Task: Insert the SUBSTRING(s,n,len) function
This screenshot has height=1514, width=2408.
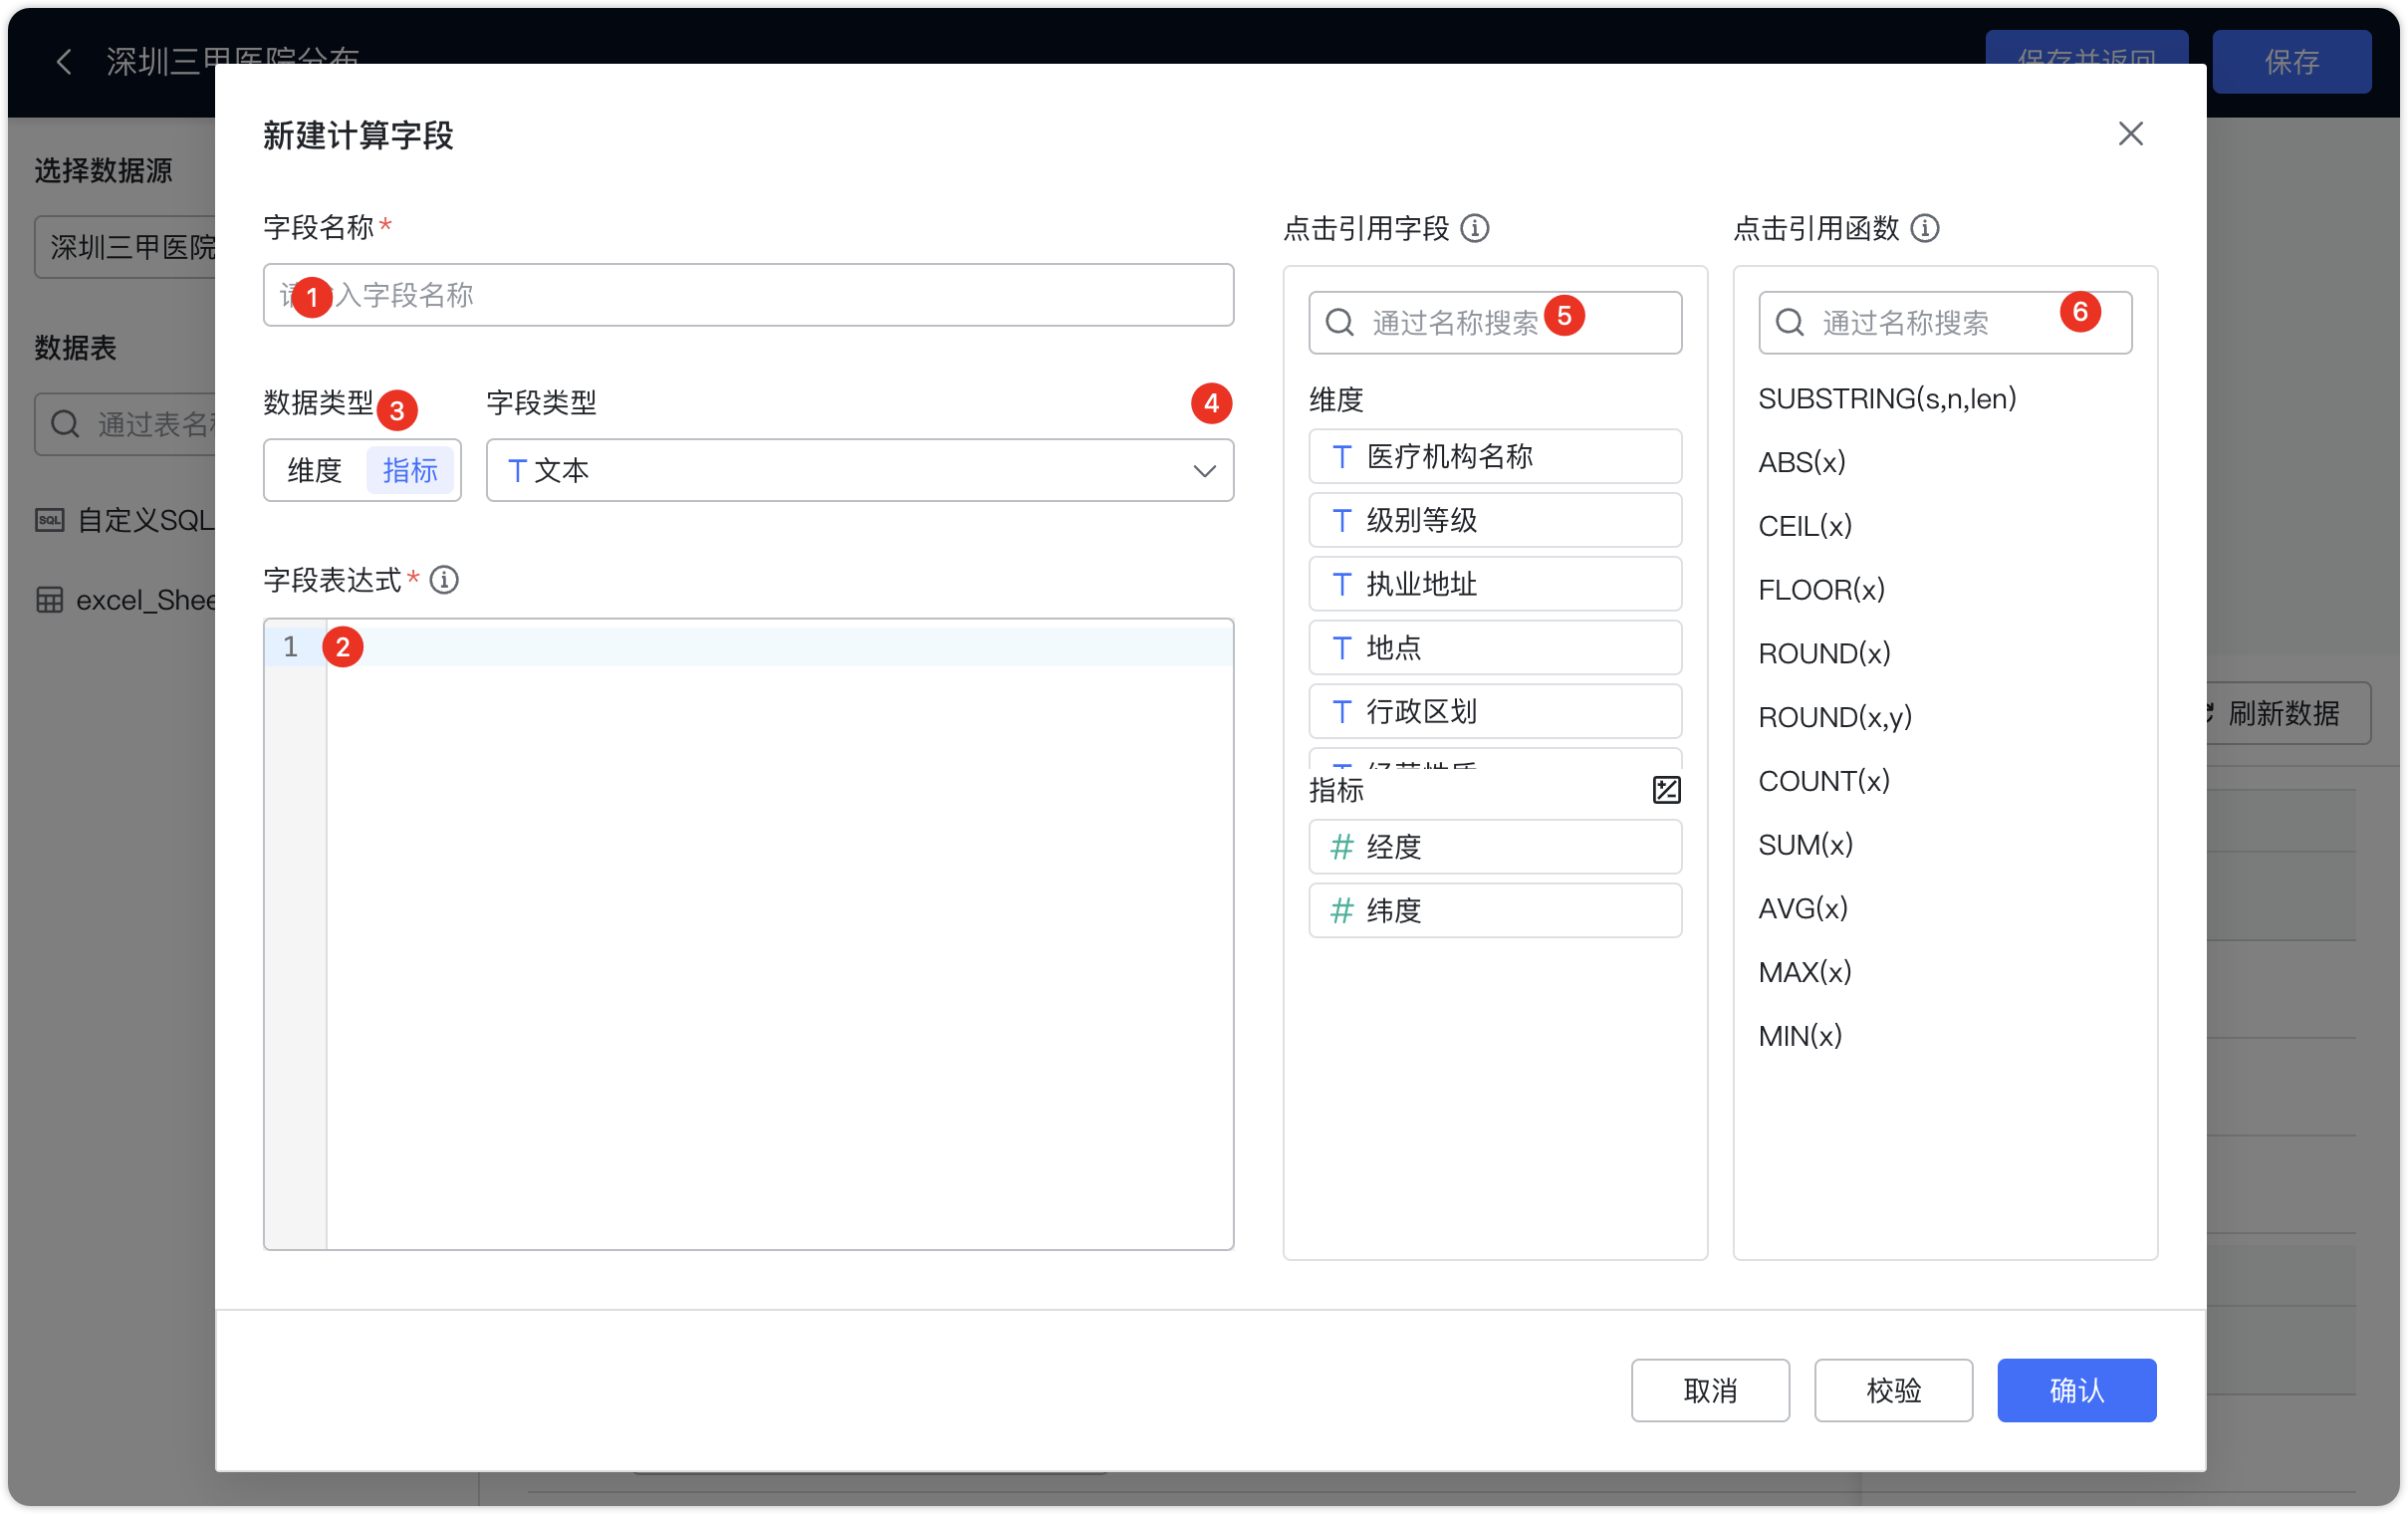Action: 1887,399
